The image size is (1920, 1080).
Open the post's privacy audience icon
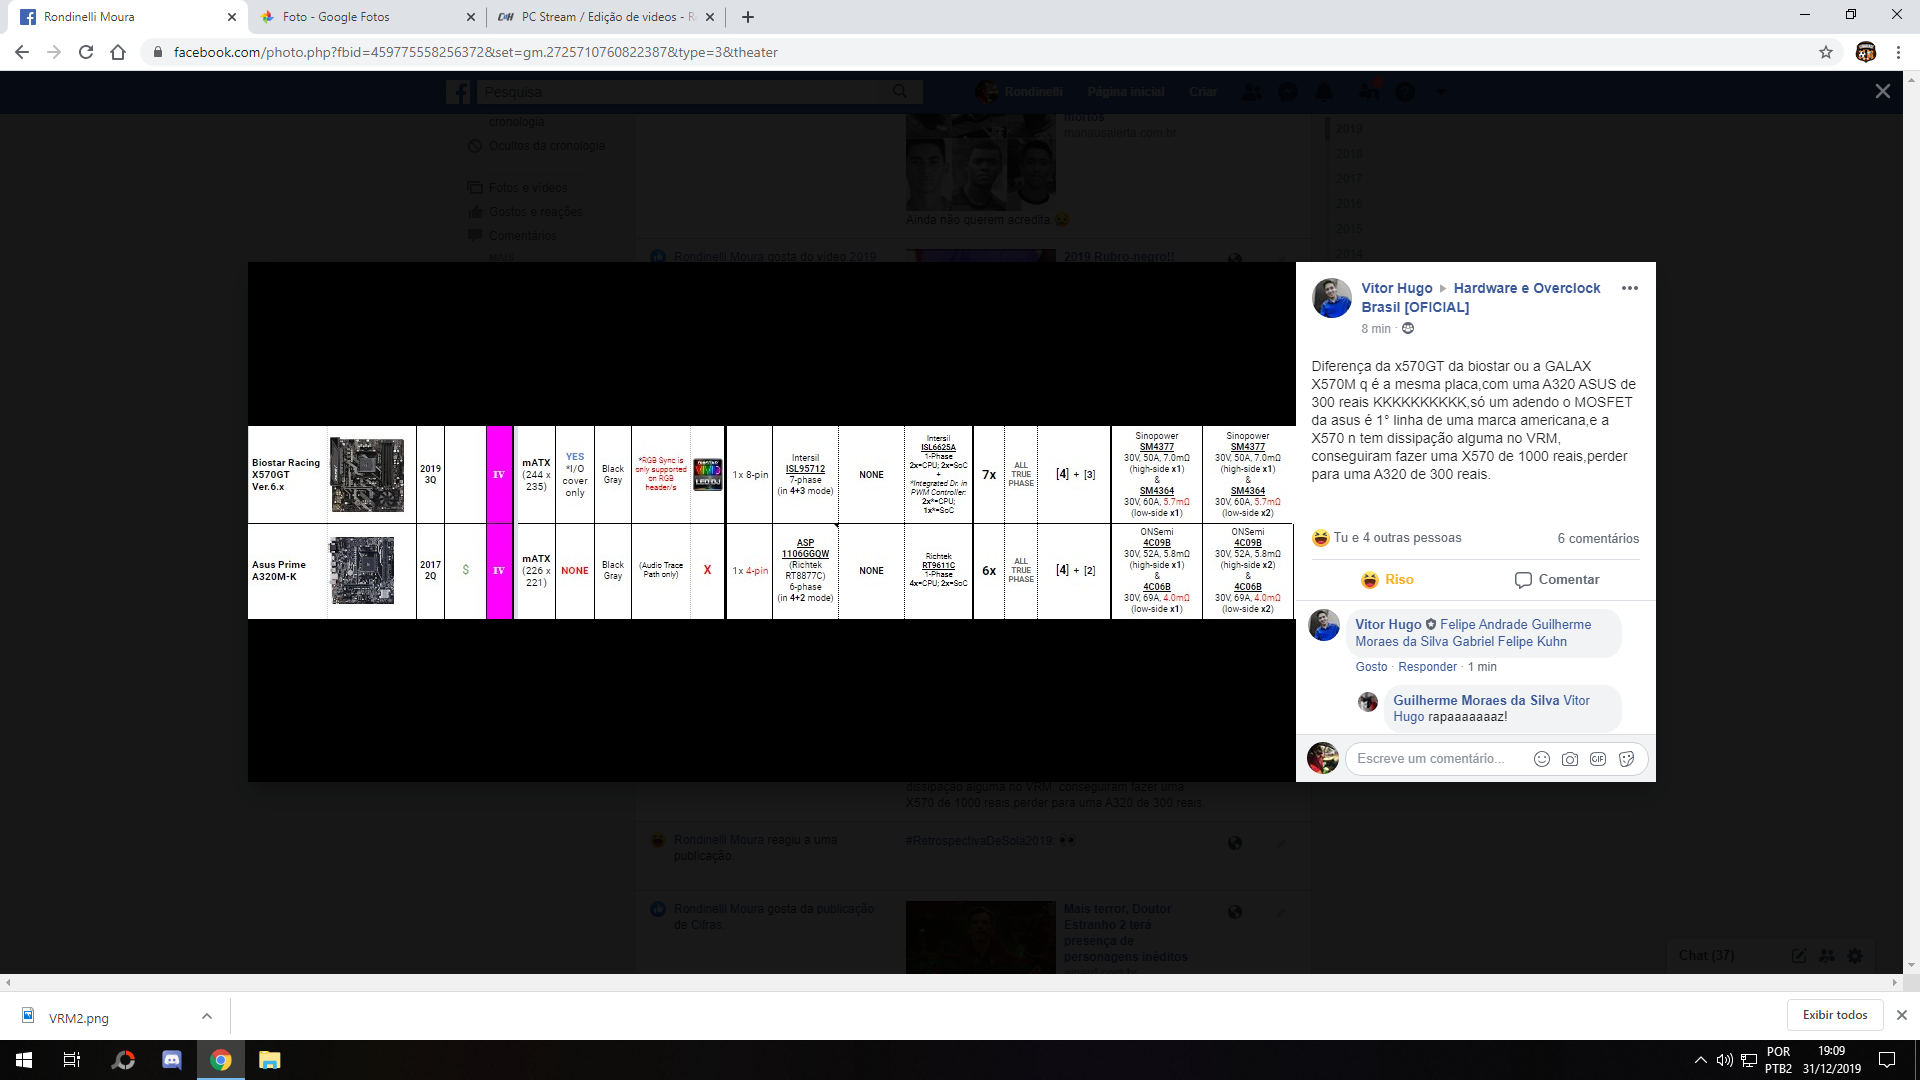pos(1408,329)
